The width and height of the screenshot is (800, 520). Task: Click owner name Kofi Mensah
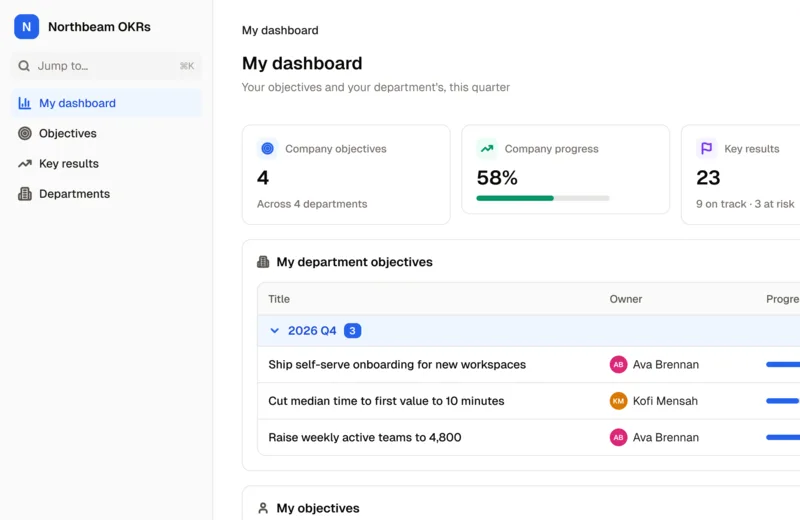click(x=665, y=401)
